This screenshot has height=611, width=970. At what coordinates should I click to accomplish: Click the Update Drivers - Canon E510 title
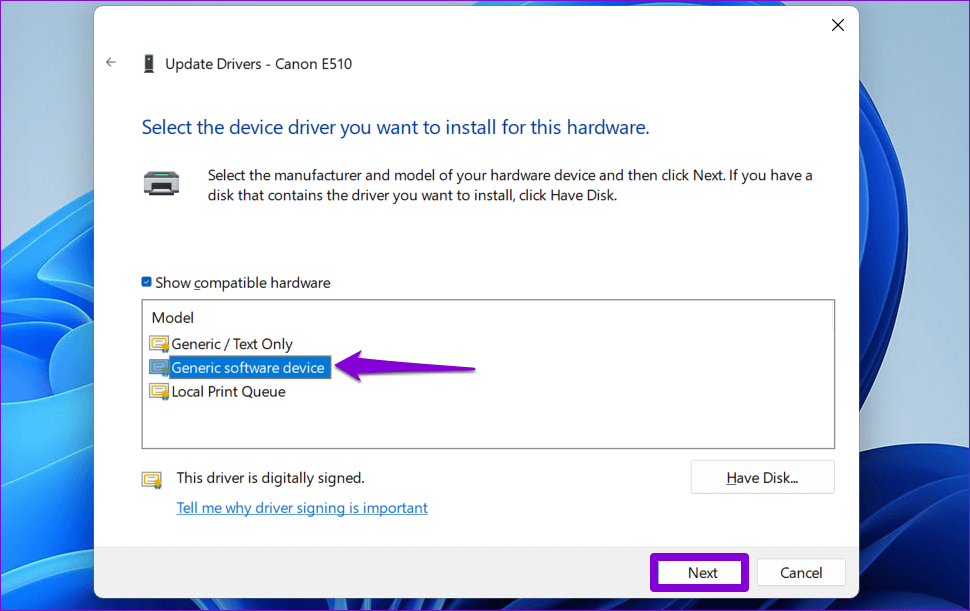259,64
